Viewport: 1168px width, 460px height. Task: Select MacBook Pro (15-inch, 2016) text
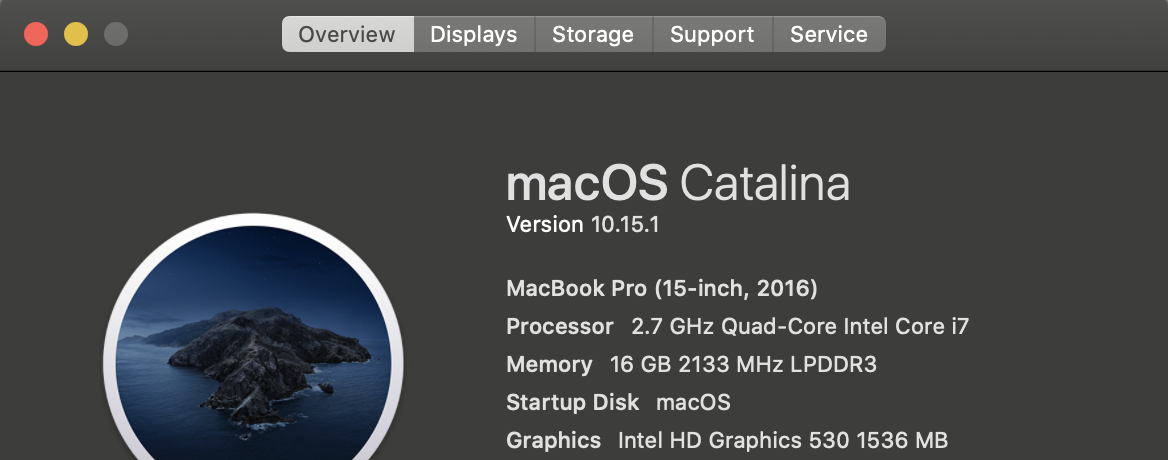[661, 289]
